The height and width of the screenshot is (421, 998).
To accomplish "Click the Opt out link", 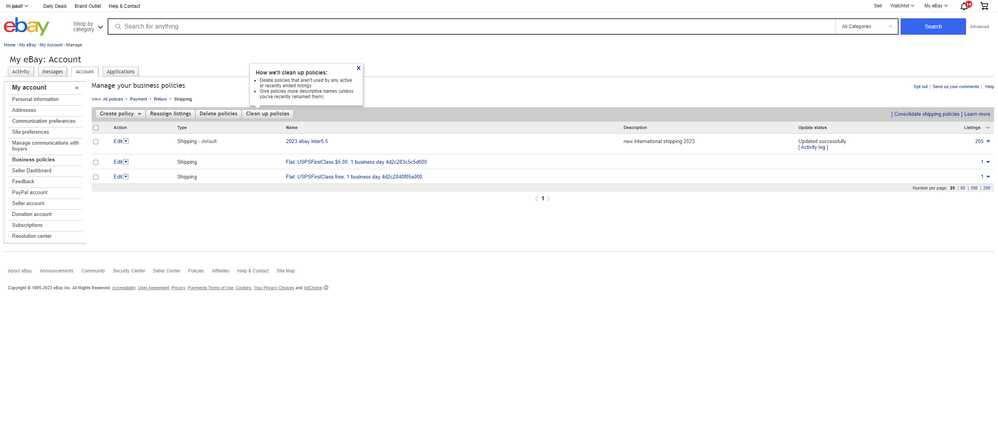I will tap(920, 87).
